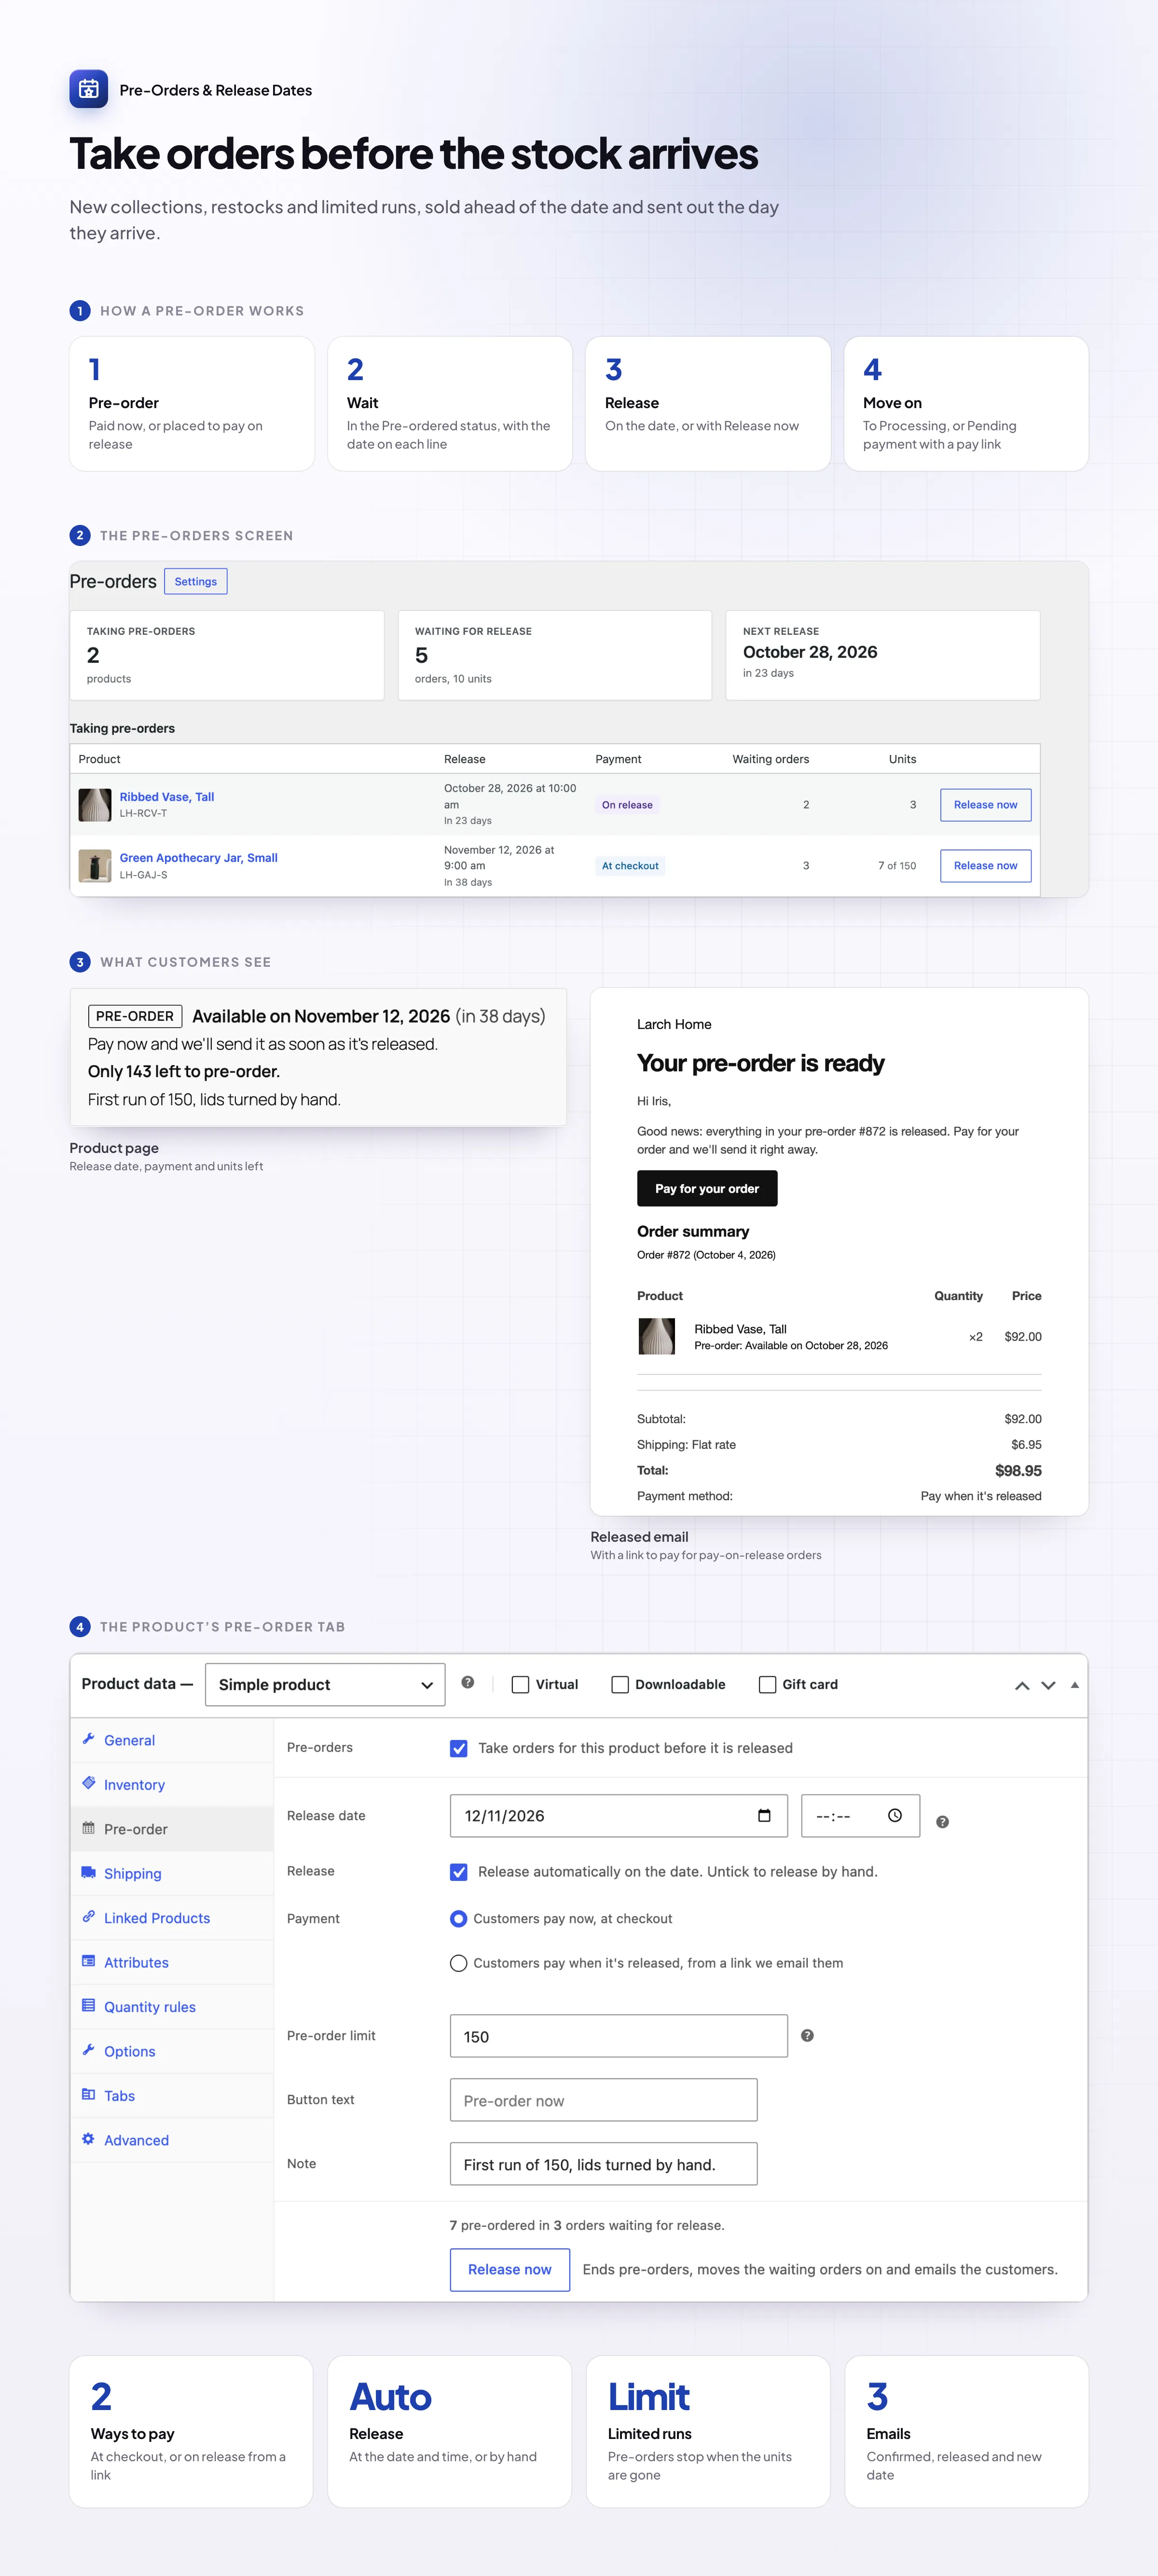Open Pre-orders Settings button

(x=195, y=581)
